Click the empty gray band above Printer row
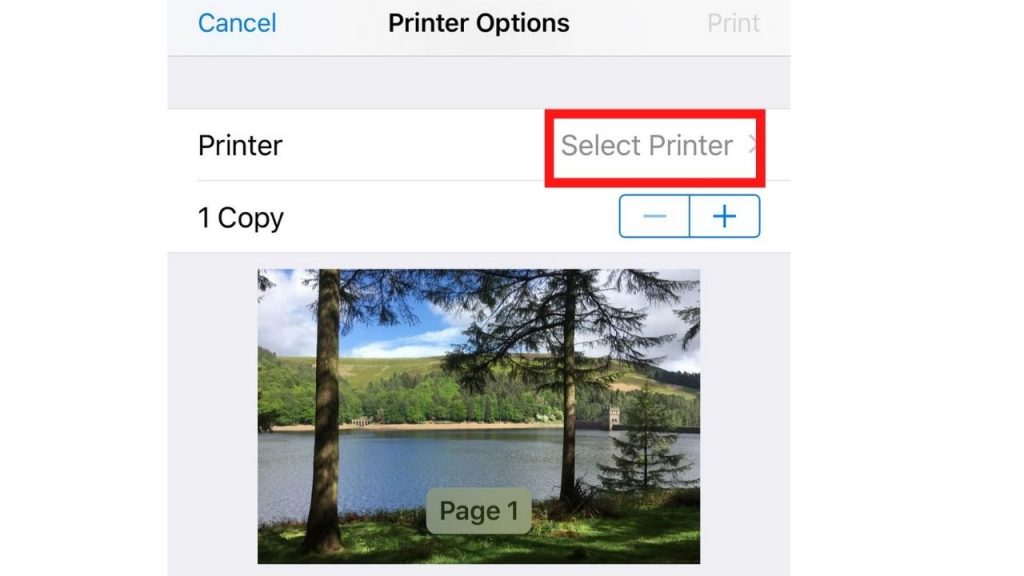Image resolution: width=1024 pixels, height=576 pixels. pos(479,82)
